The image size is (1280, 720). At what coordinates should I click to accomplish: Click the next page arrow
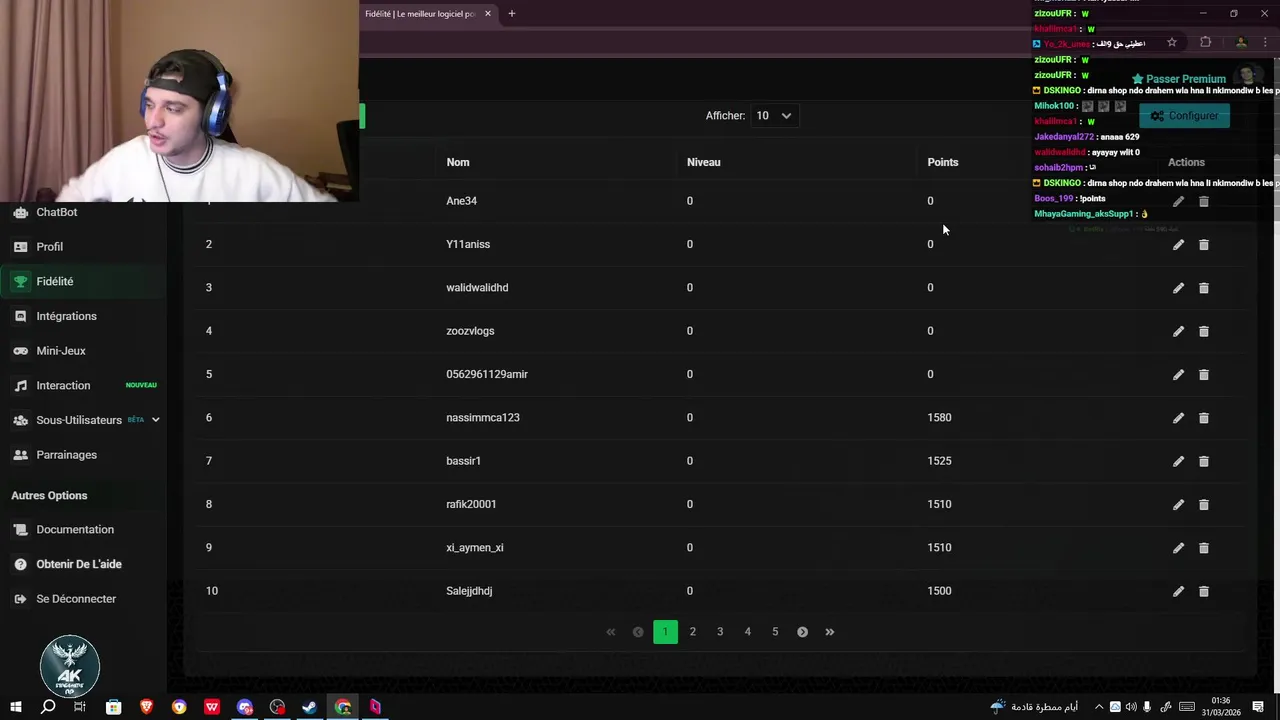click(802, 632)
